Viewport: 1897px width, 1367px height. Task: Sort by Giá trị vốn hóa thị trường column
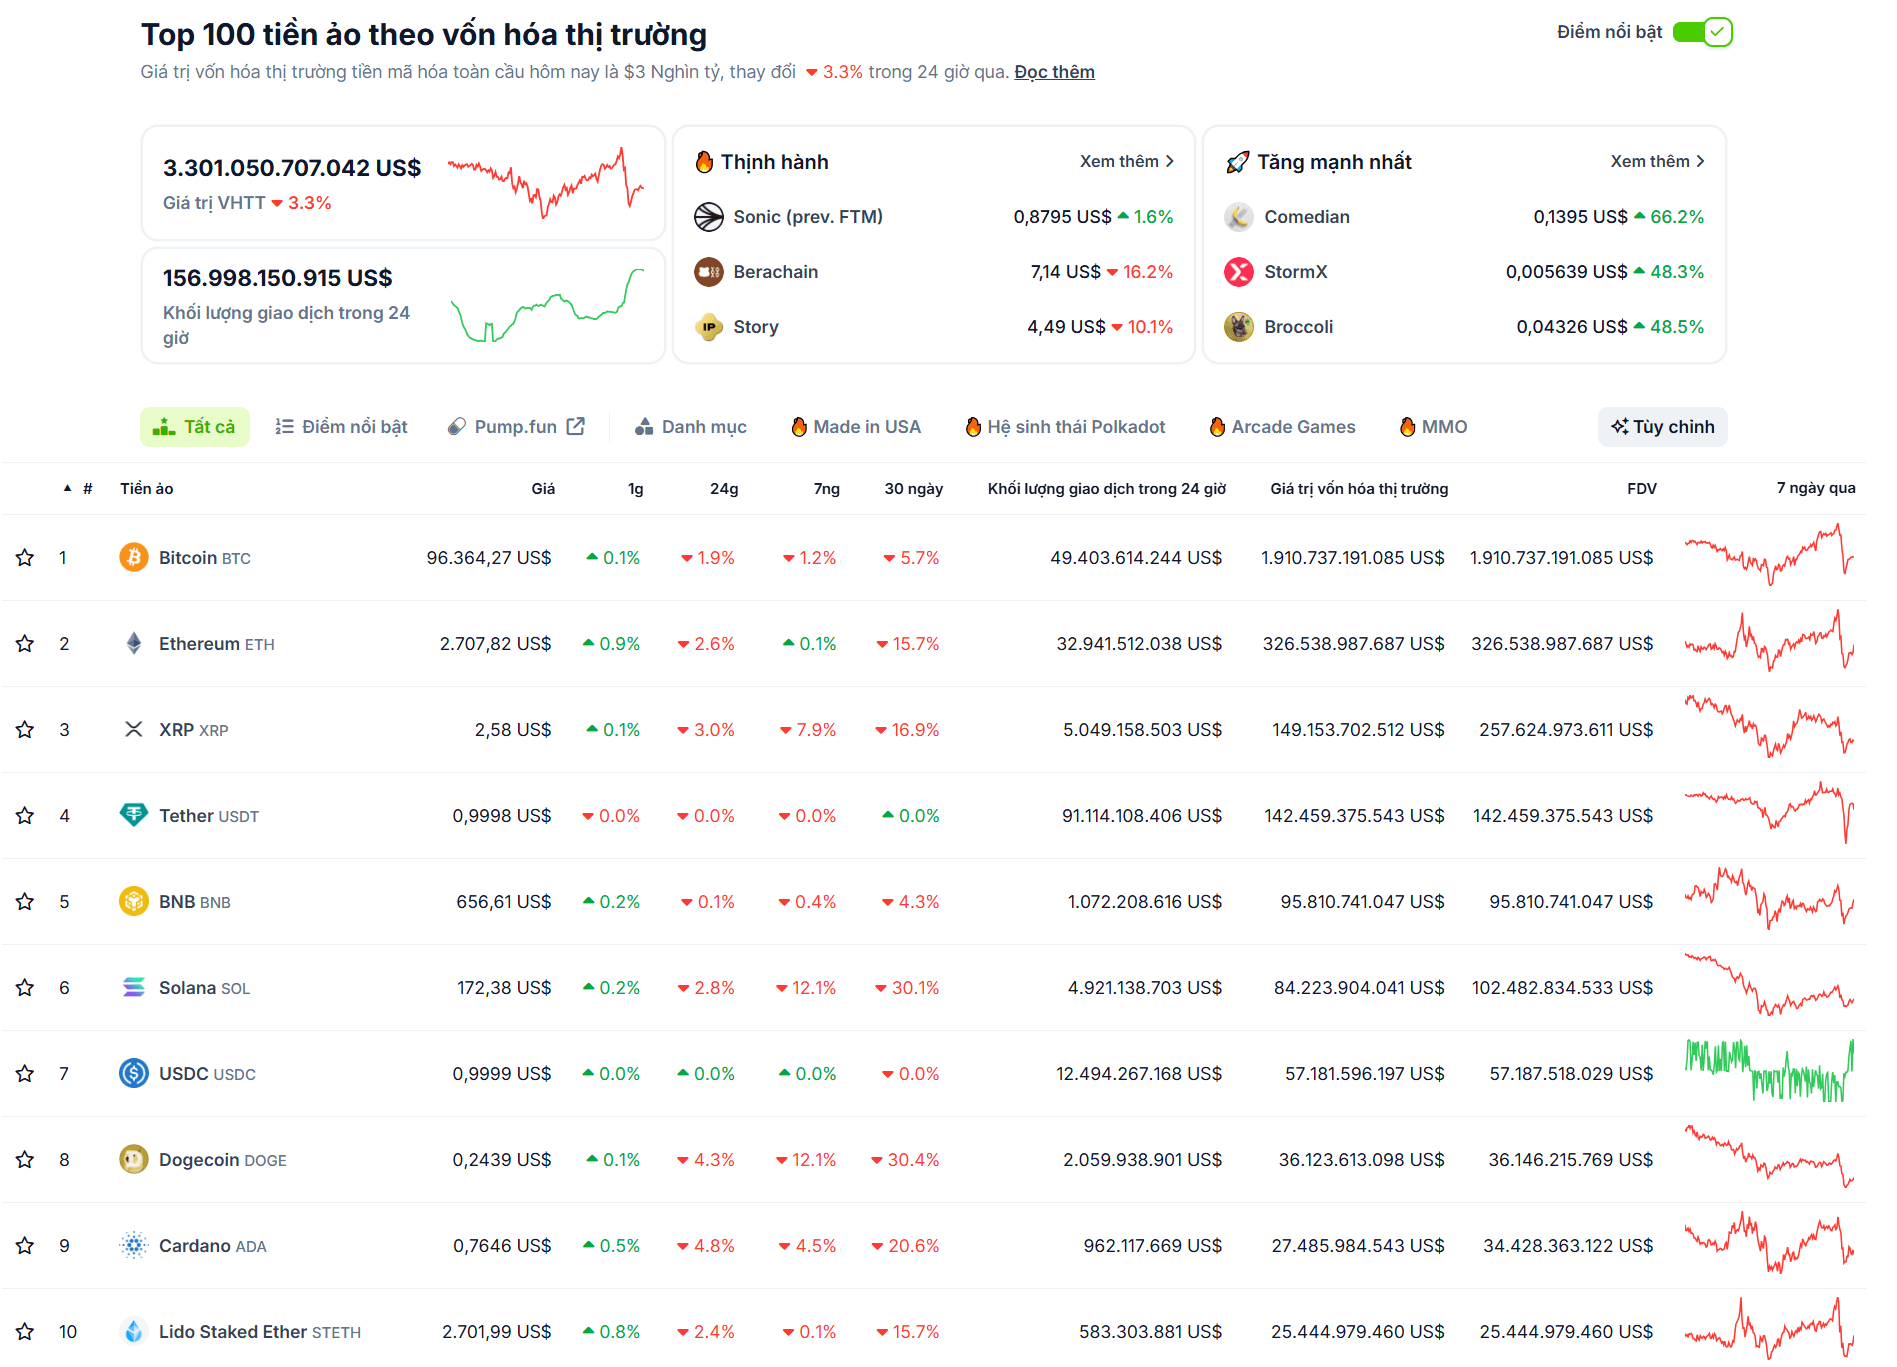pyautogui.click(x=1359, y=488)
